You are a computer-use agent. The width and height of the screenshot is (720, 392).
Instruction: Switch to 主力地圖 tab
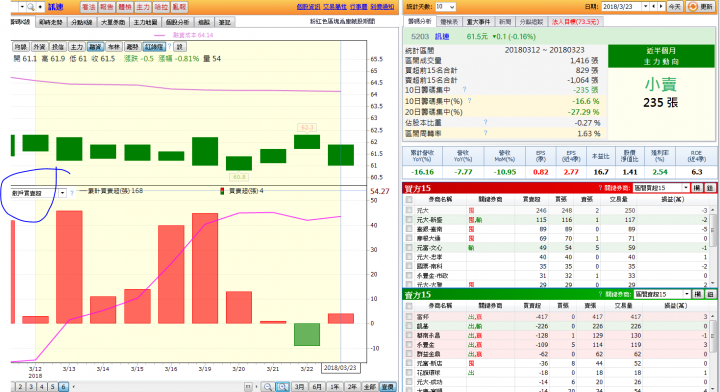tap(145, 22)
